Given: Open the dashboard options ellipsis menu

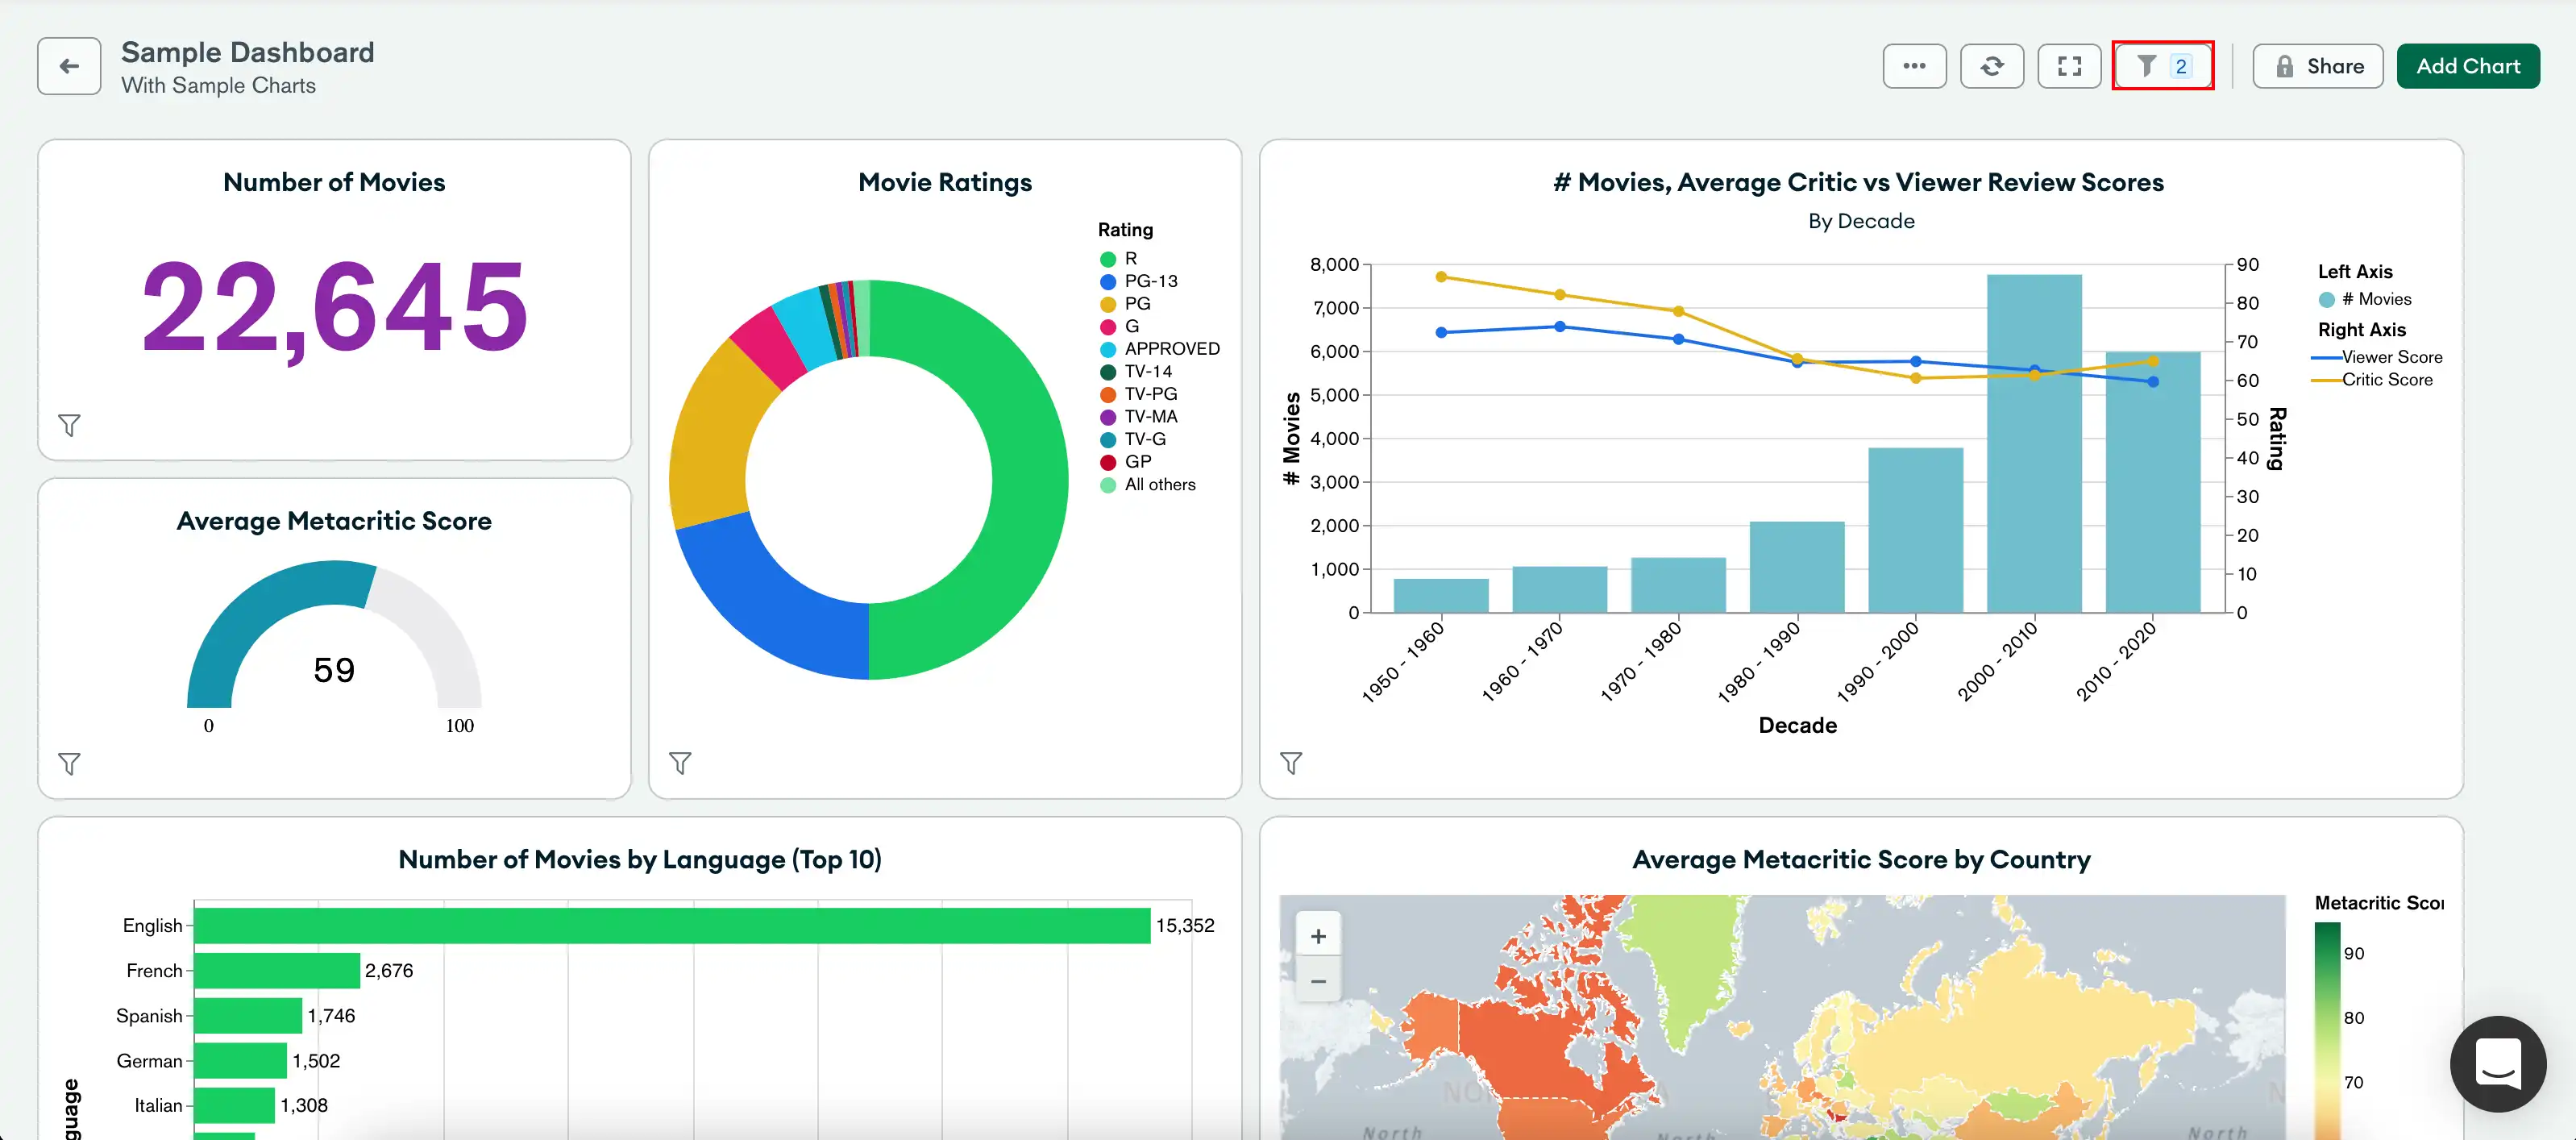Looking at the screenshot, I should point(1914,66).
